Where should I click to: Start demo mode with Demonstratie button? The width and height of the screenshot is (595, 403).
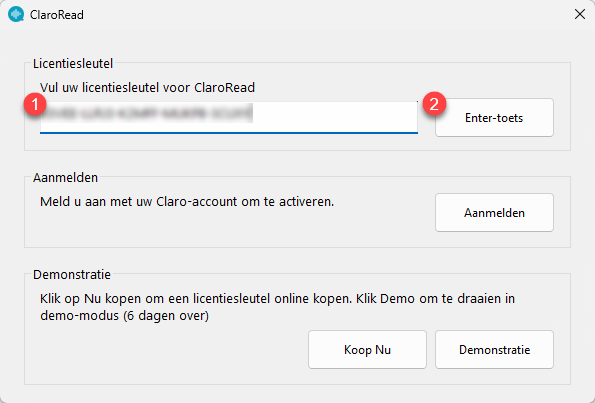pyautogui.click(x=494, y=349)
